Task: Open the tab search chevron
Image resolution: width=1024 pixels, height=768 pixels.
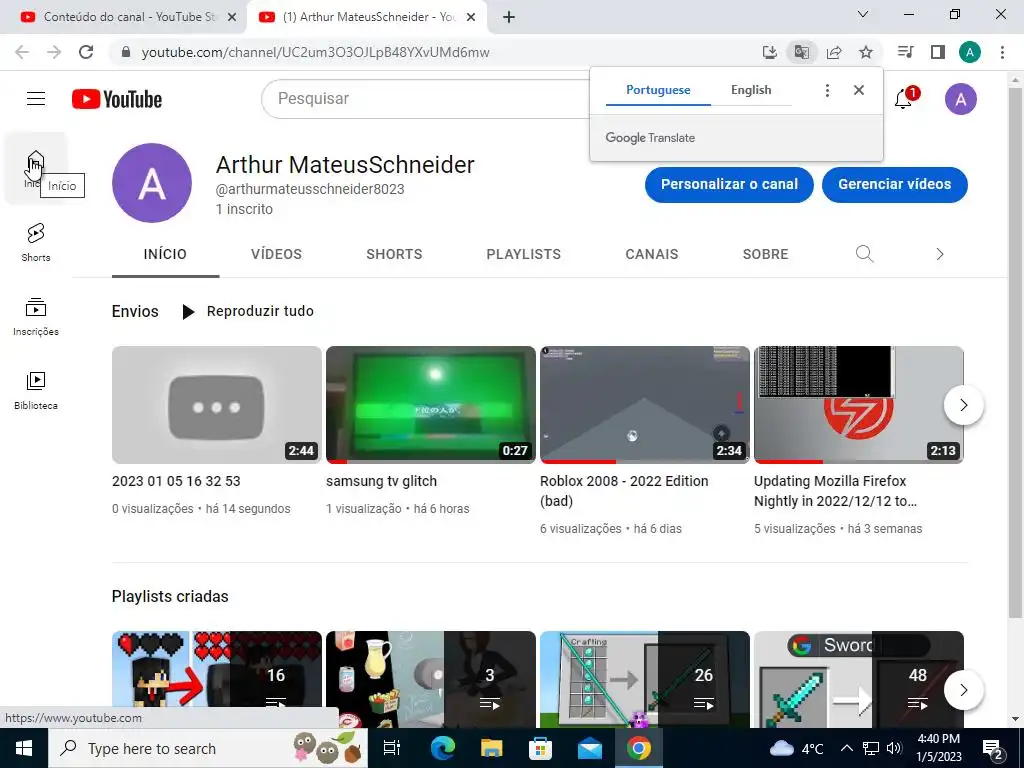Action: click(863, 14)
